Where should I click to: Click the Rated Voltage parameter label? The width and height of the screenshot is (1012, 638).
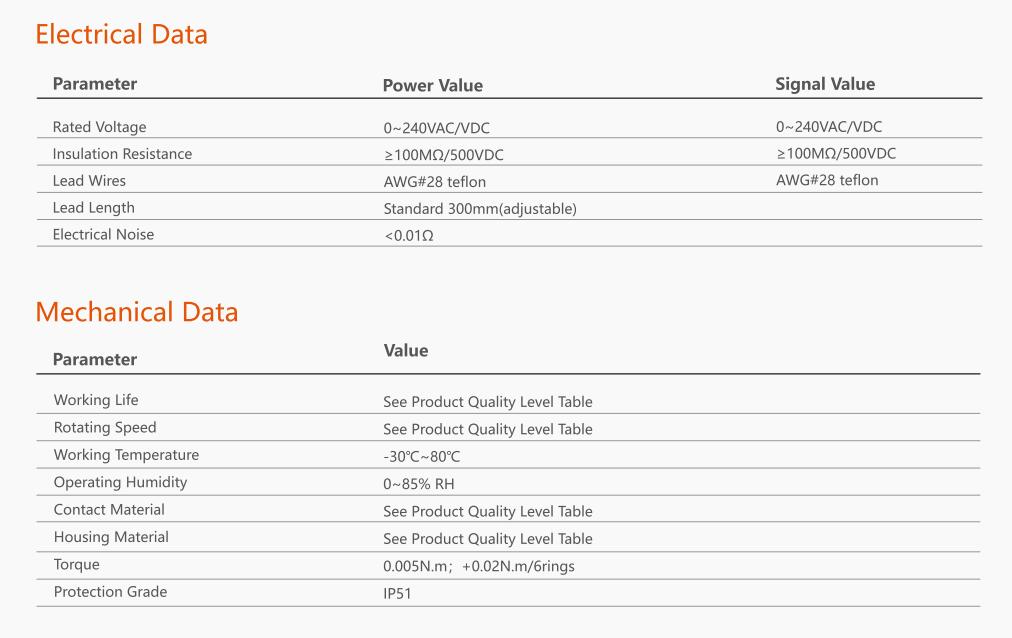click(x=99, y=127)
